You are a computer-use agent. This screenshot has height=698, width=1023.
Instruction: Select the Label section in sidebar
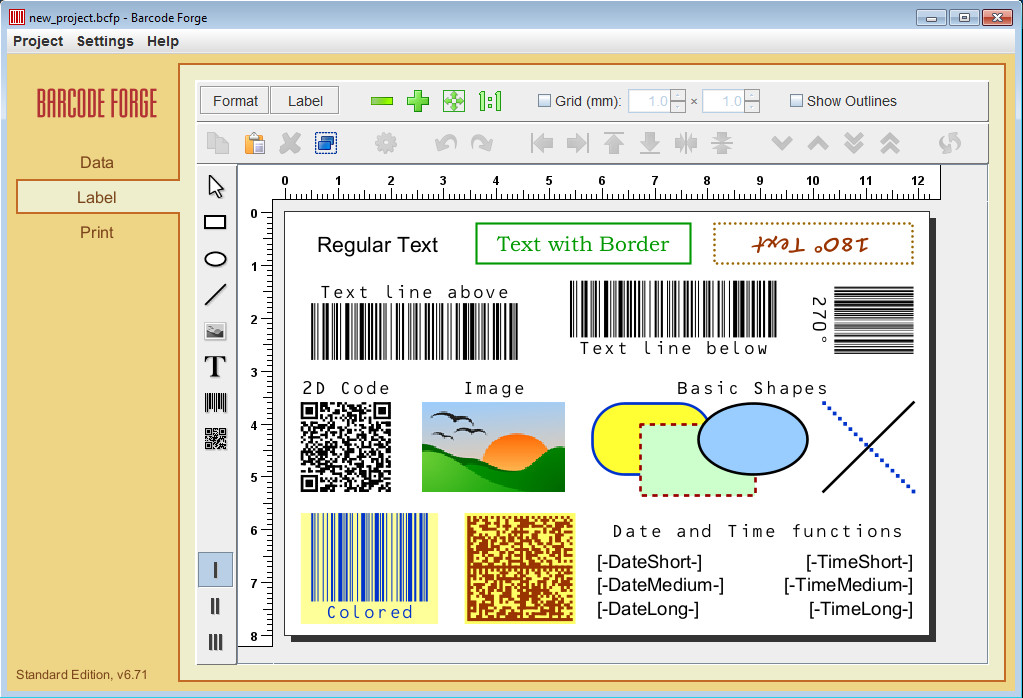pos(97,198)
